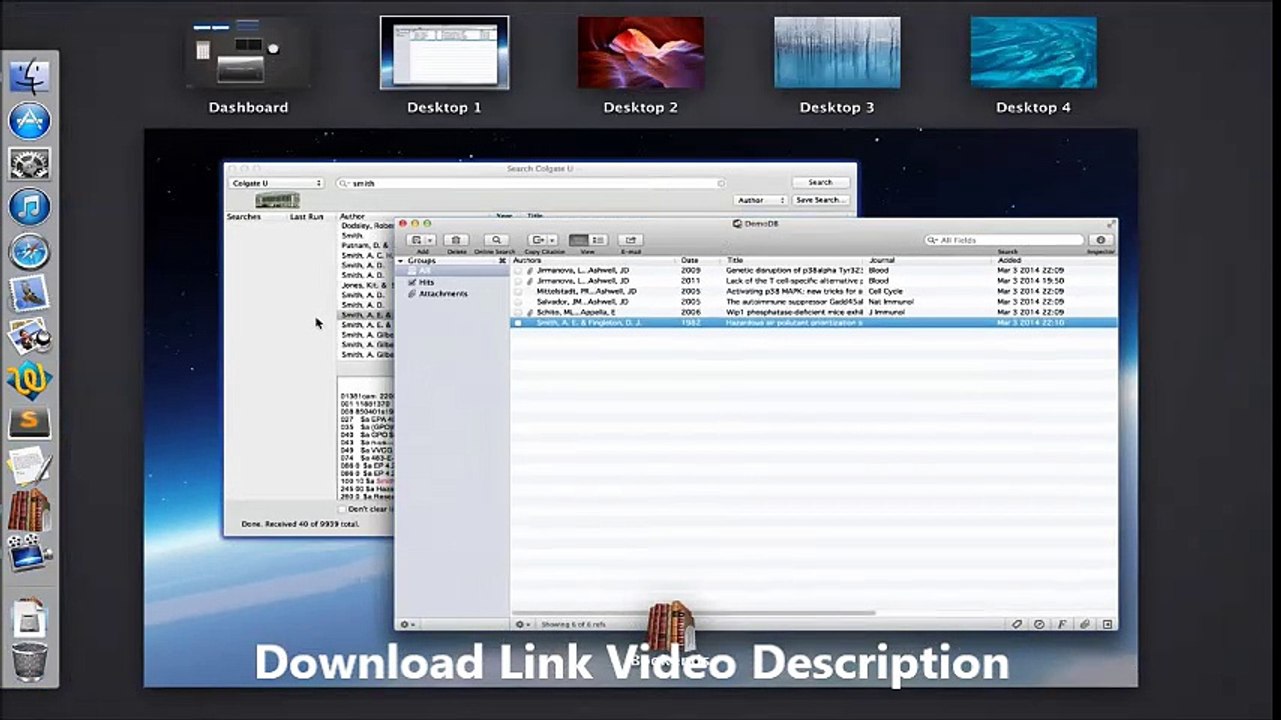
Task: Open the Dashboard space thumbnail
Action: [x=248, y=53]
